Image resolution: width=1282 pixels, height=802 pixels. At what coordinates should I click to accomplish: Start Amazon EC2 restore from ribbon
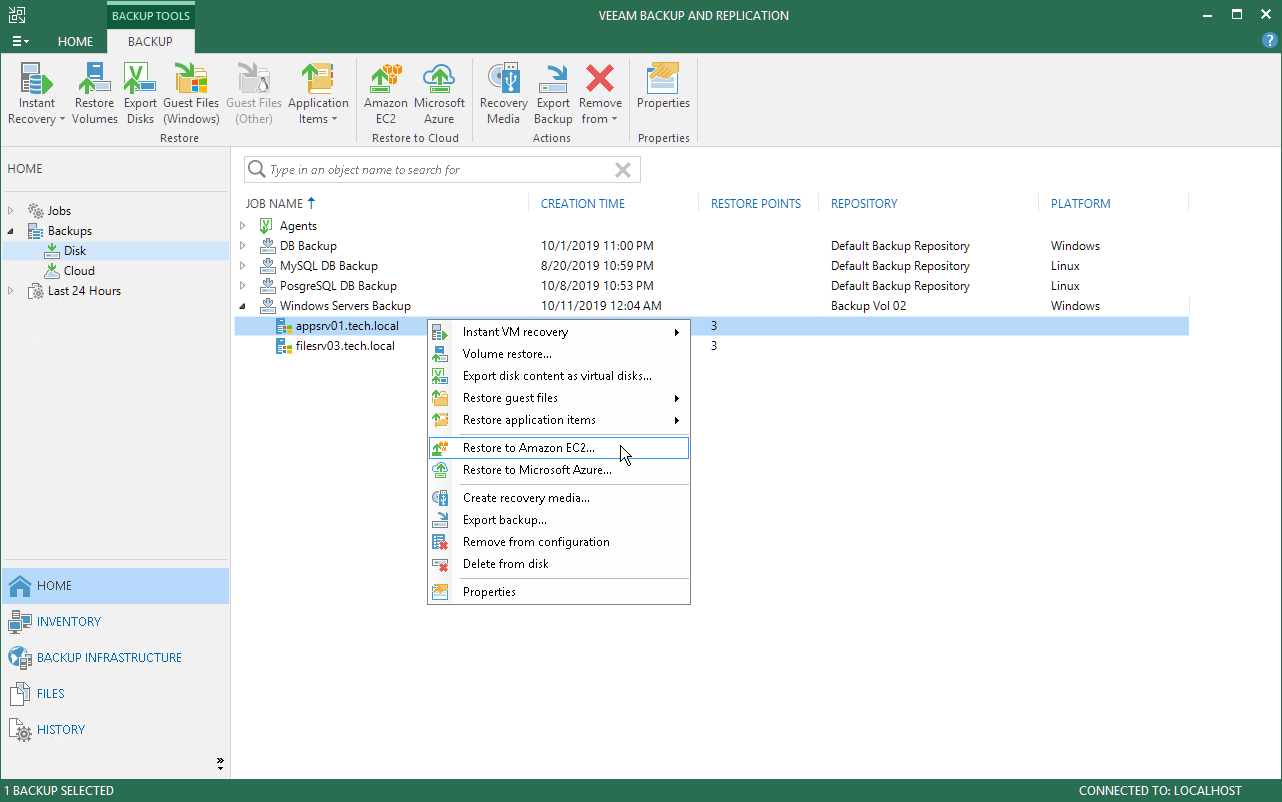click(x=385, y=94)
